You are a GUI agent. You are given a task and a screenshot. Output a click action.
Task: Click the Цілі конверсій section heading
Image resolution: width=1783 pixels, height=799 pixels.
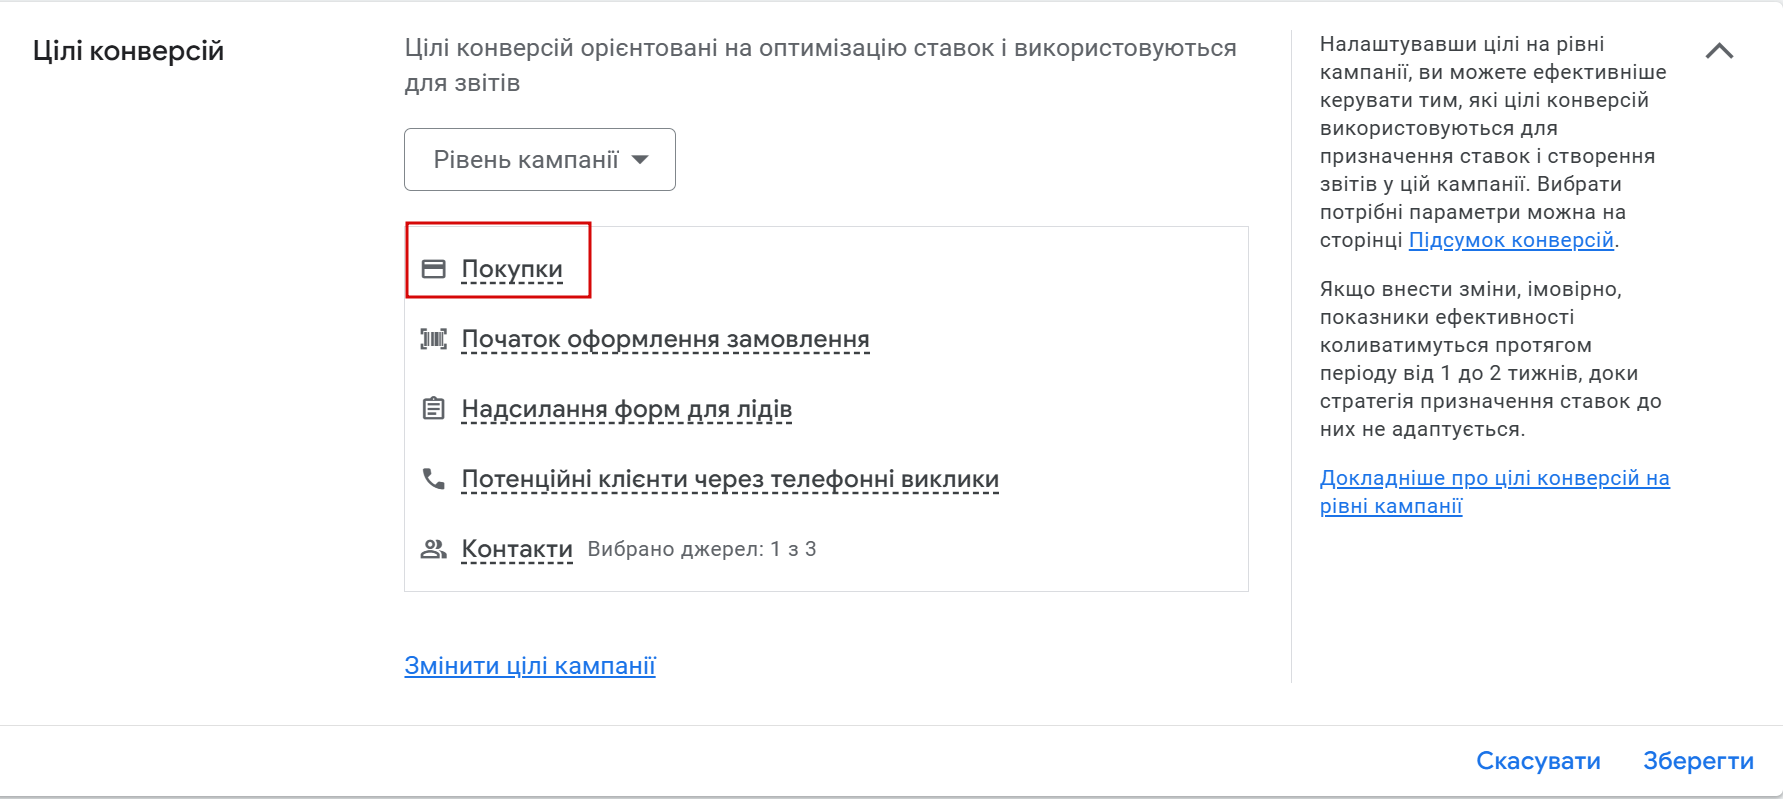click(128, 51)
